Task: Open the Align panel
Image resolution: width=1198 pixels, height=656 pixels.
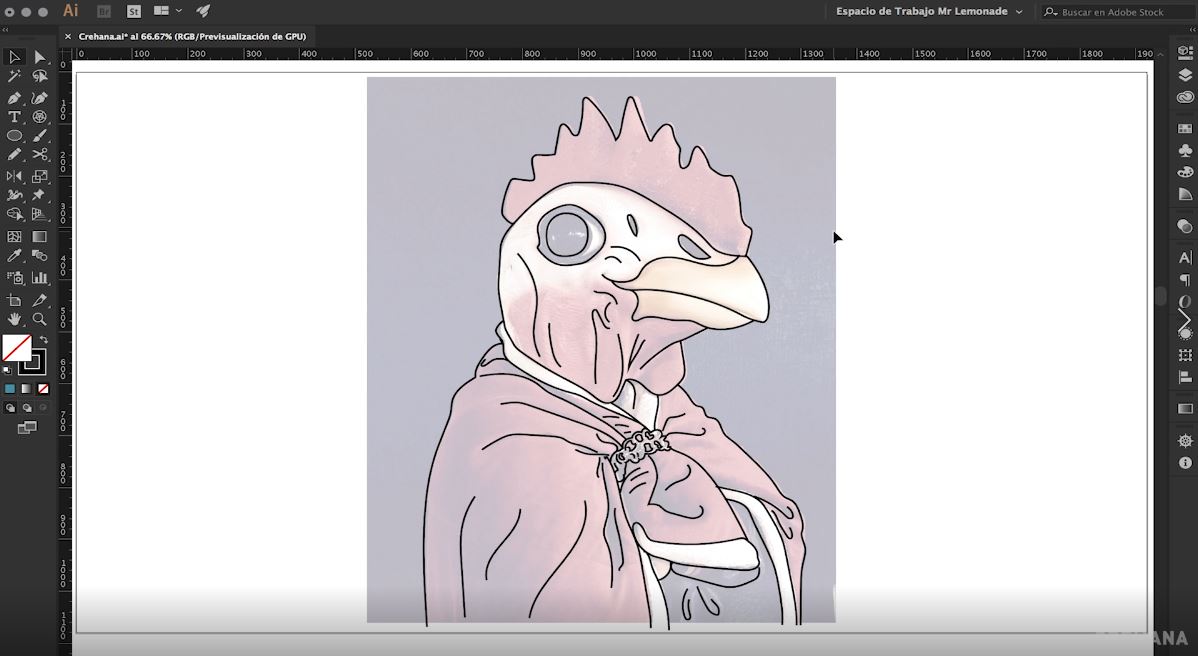Action: tap(1185, 377)
